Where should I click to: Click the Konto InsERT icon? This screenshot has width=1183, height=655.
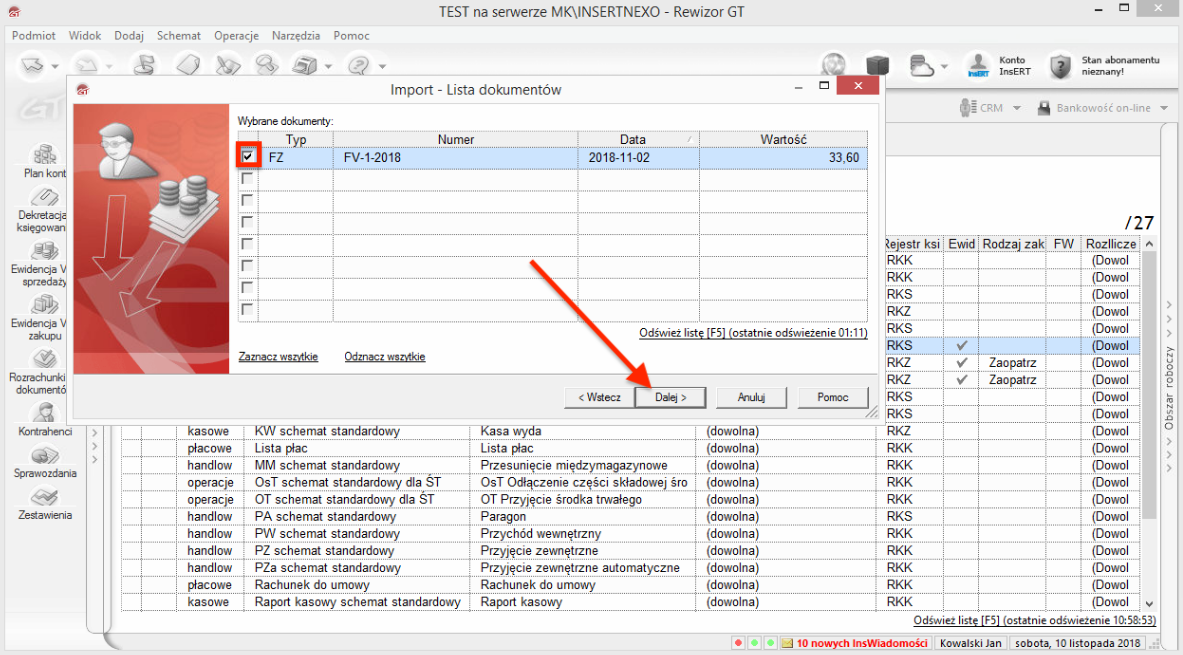pyautogui.click(x=977, y=66)
